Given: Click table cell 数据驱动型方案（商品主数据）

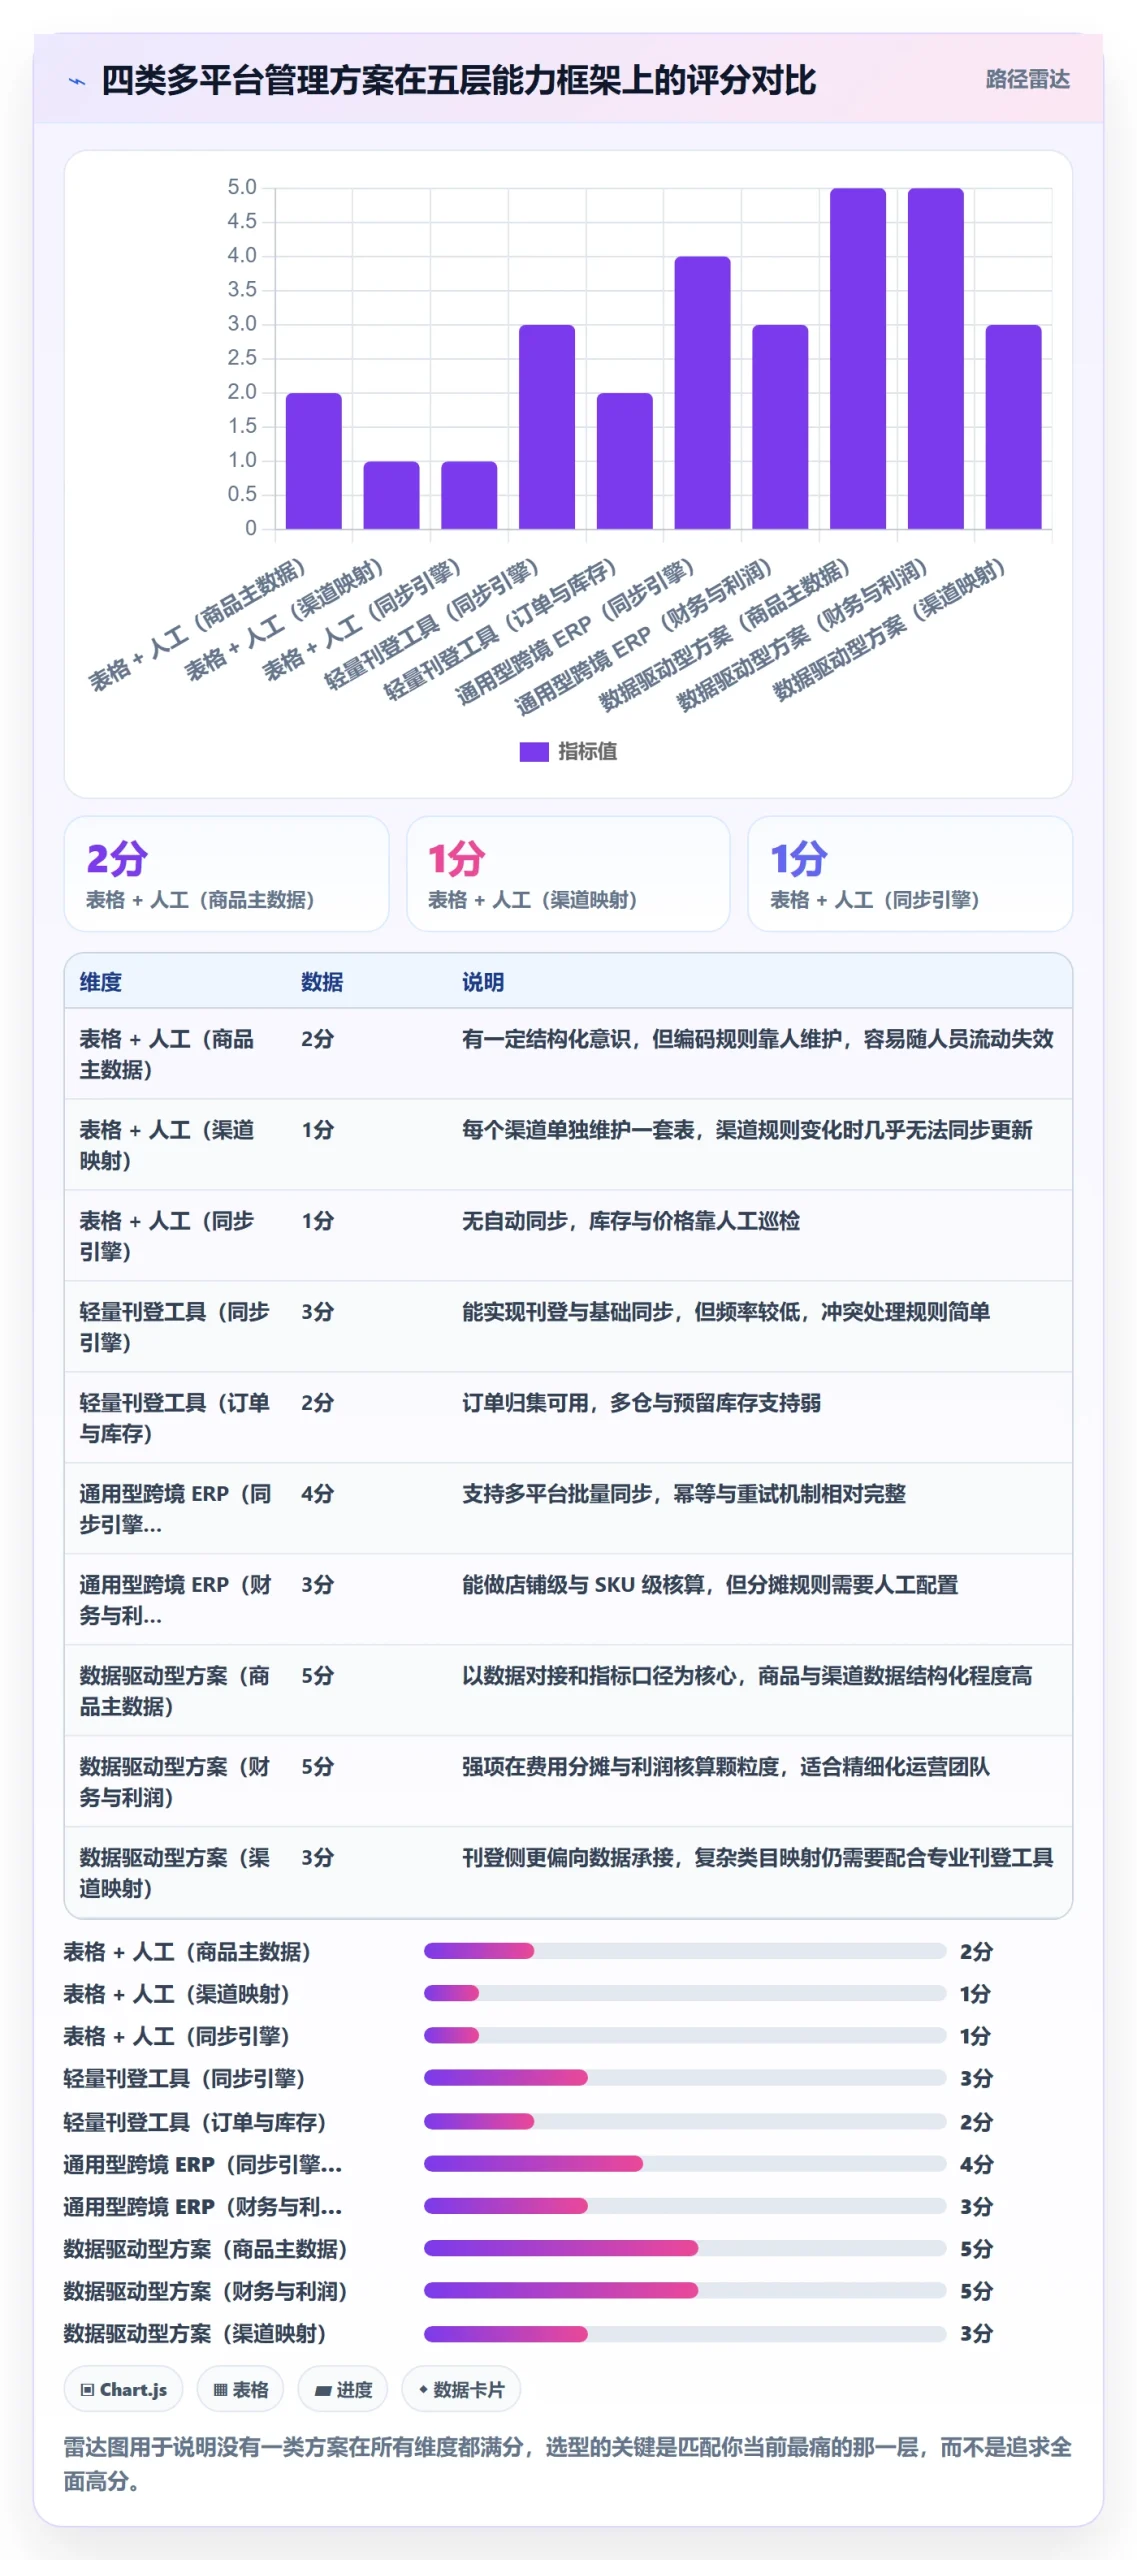Looking at the screenshot, I should tap(175, 1690).
